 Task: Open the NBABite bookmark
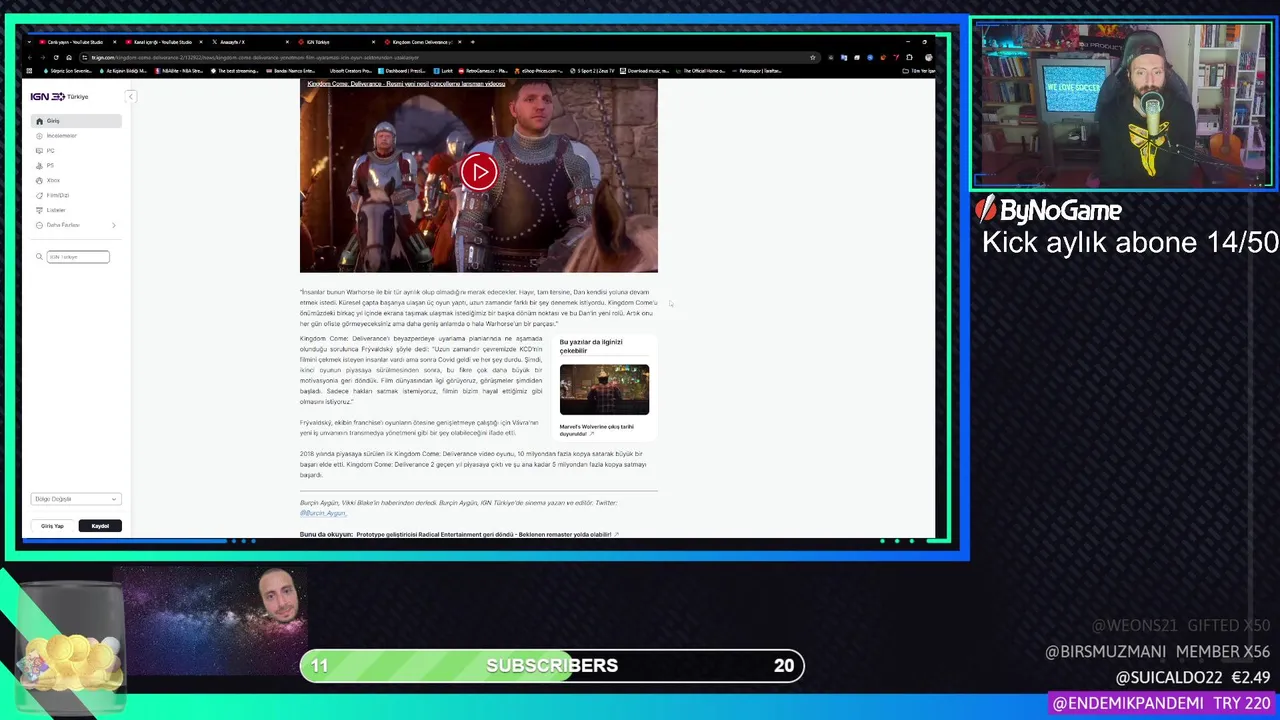tap(179, 71)
